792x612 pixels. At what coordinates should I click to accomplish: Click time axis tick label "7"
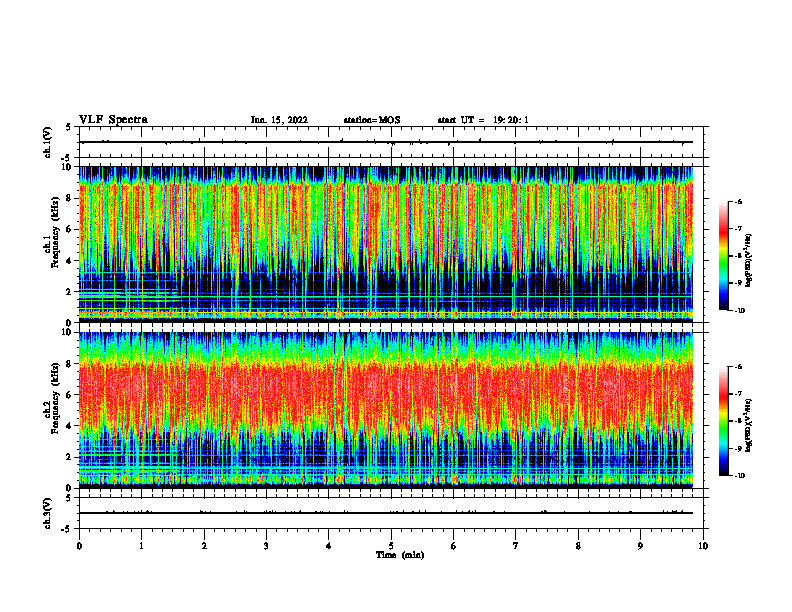516,546
